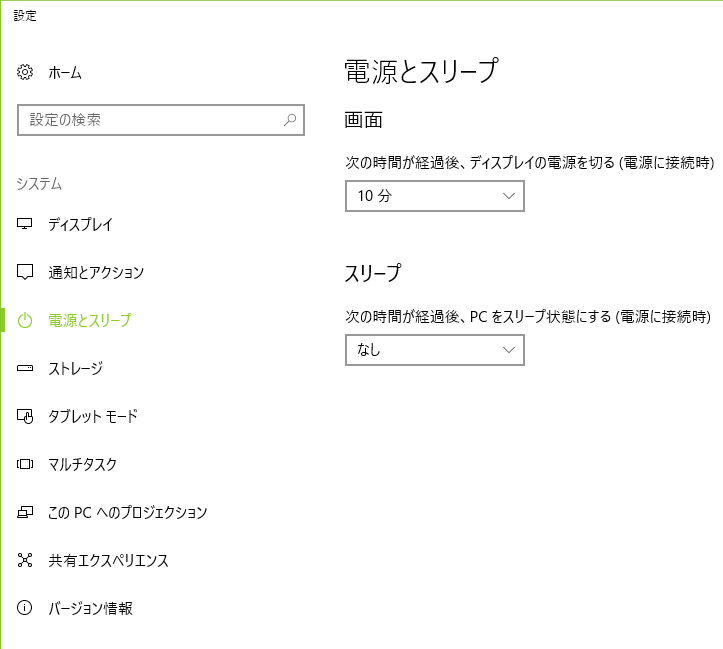This screenshot has width=723, height=649.
Task: Click the Home gear icon
Action: point(25,72)
